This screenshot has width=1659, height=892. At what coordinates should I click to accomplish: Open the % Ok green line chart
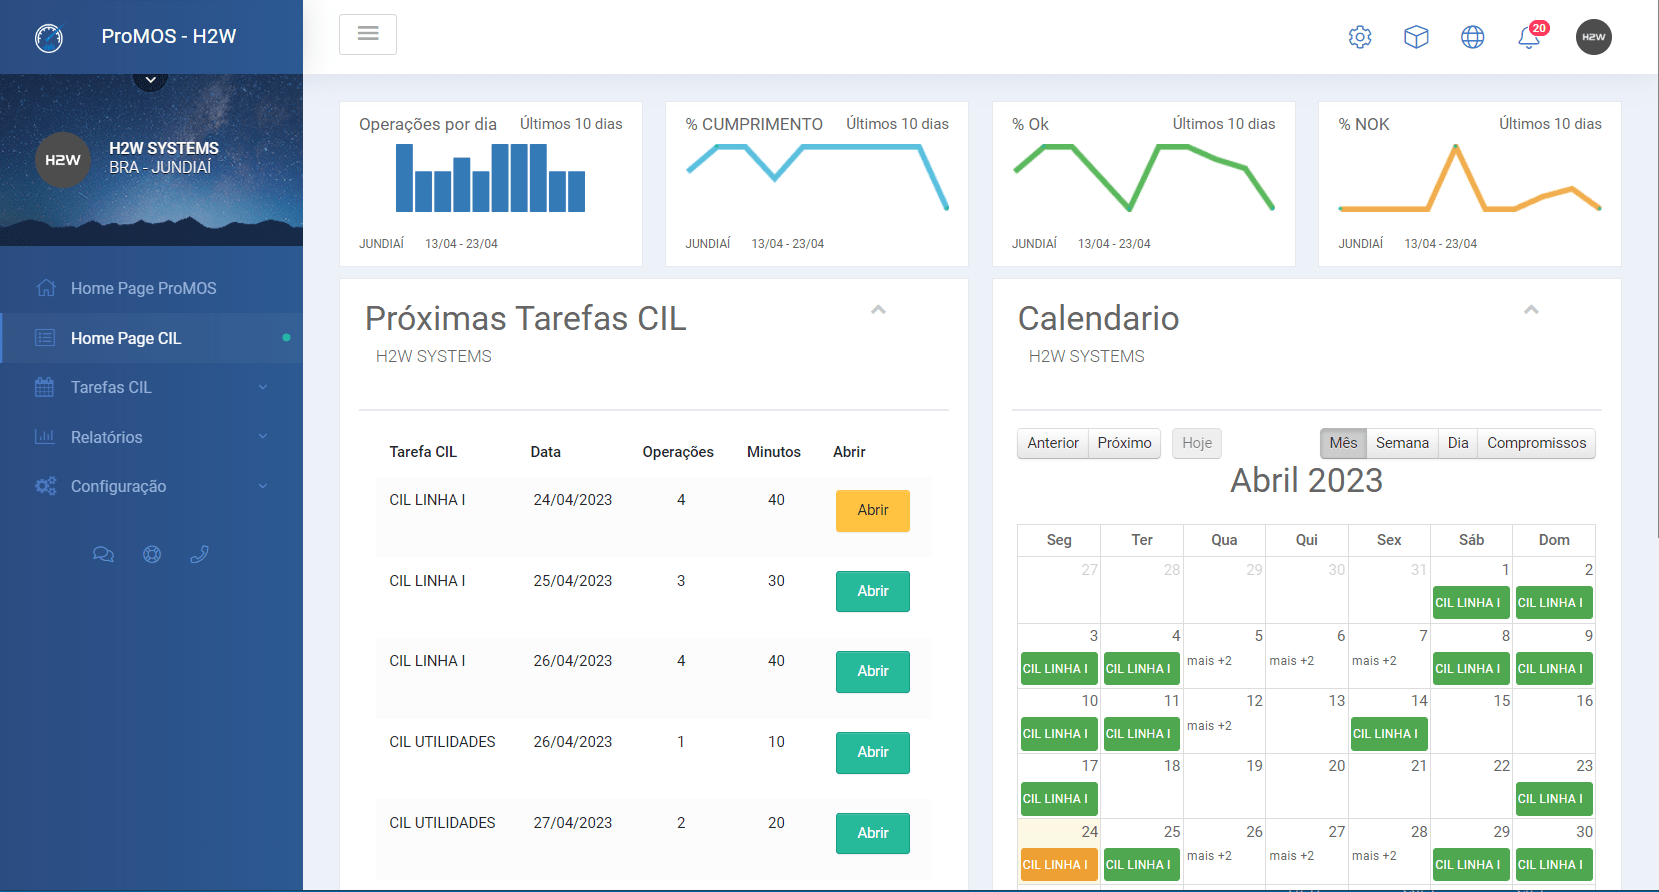click(x=1144, y=177)
